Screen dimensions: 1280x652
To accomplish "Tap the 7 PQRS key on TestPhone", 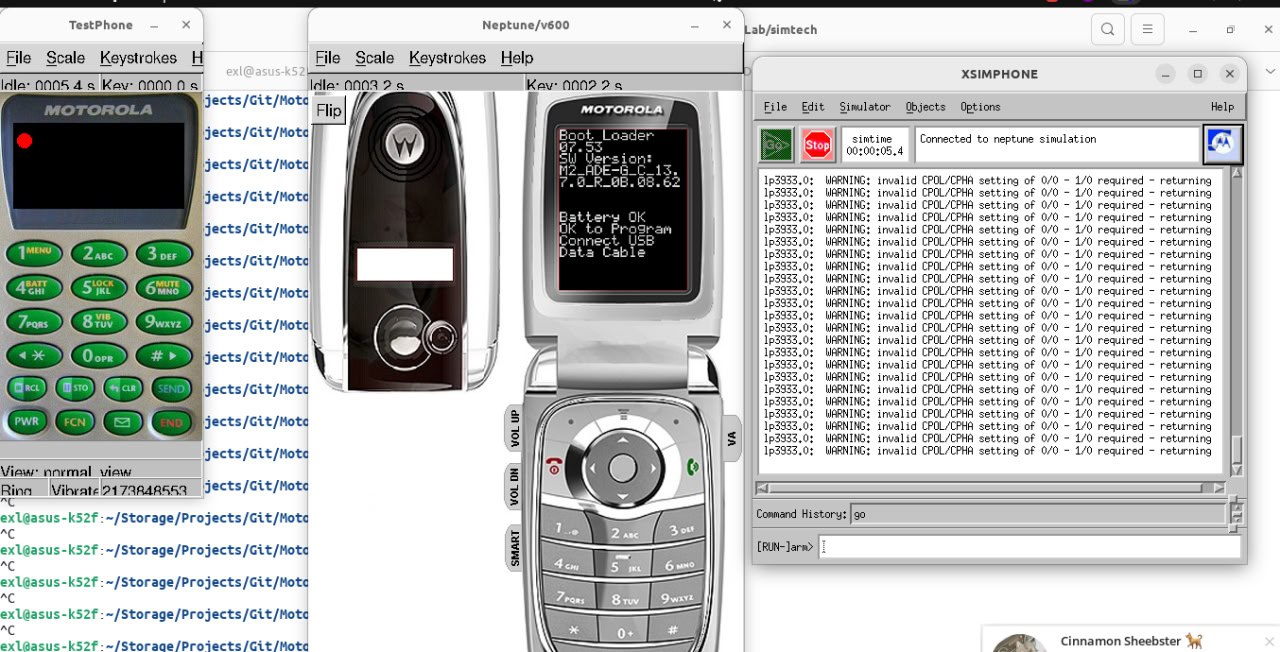I will pos(34,322).
